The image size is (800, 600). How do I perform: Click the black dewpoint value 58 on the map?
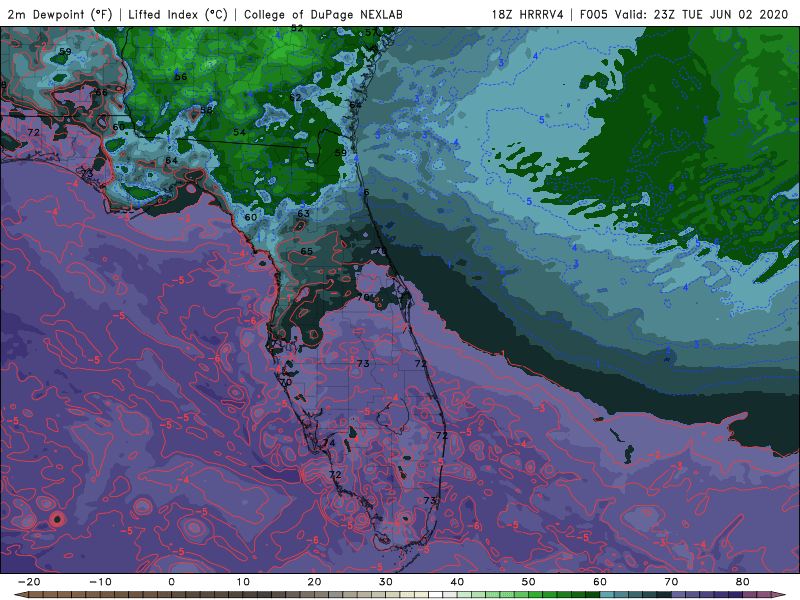pos(206,110)
